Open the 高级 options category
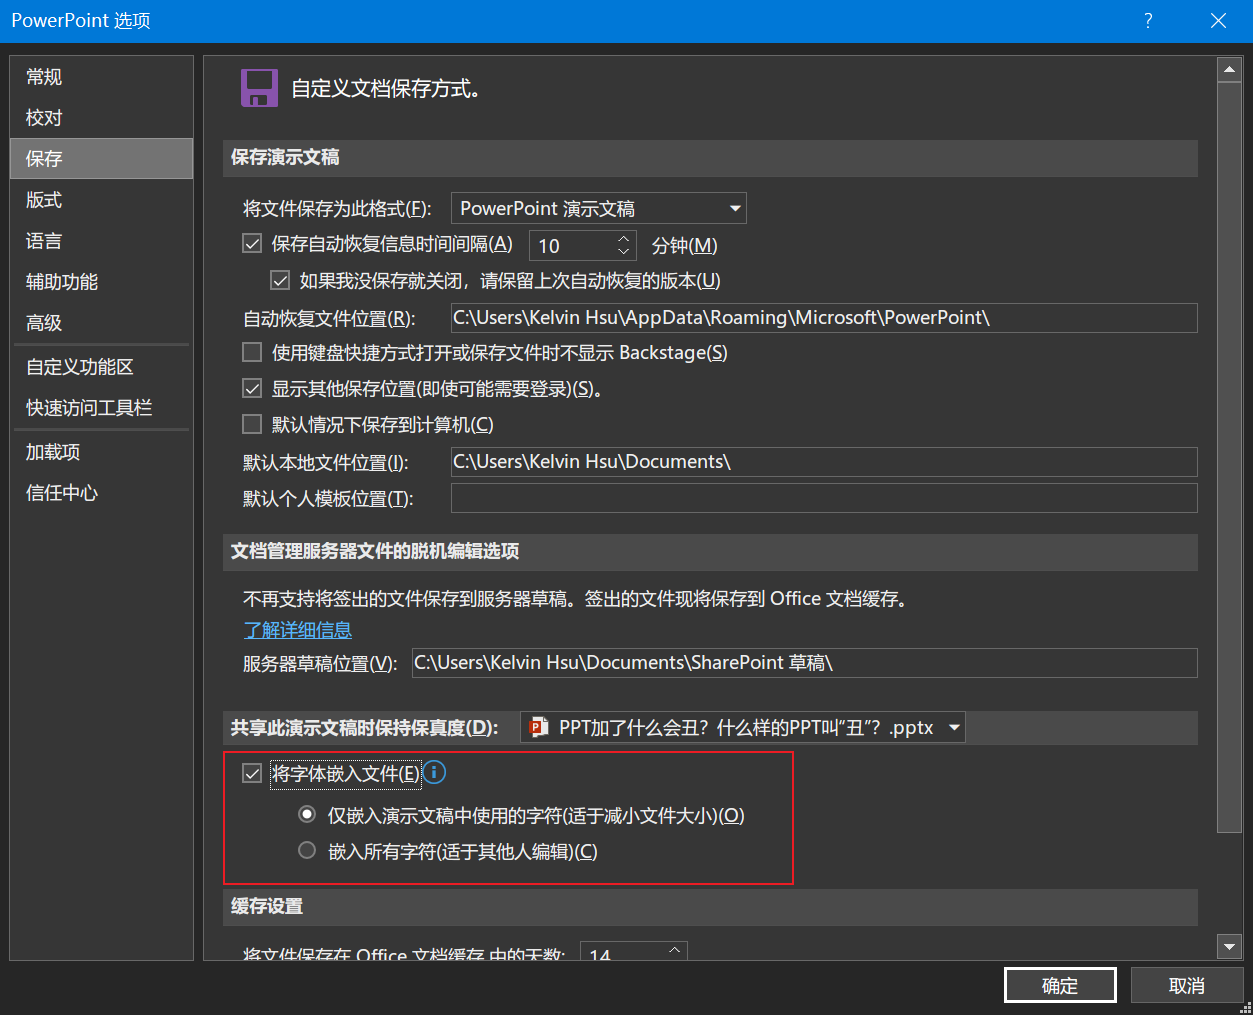The image size is (1253, 1015). [x=101, y=323]
